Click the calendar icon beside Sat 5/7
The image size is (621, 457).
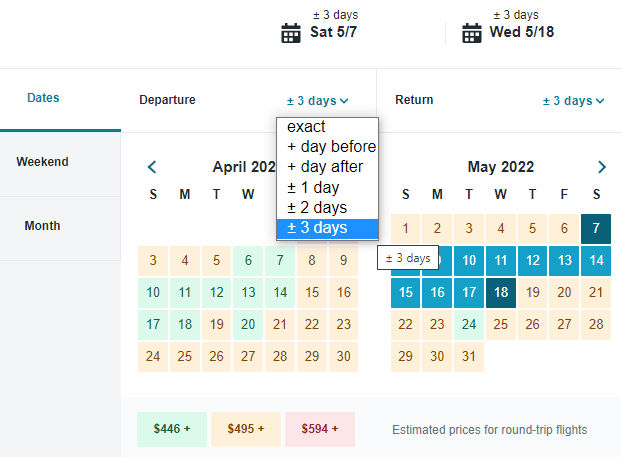tap(291, 33)
